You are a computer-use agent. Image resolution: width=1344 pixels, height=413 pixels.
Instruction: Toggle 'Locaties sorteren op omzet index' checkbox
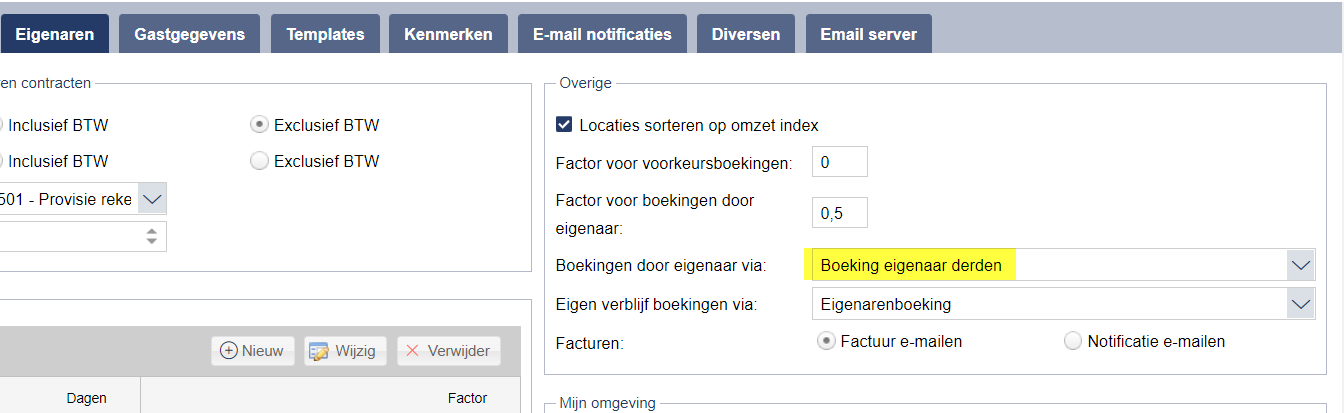[565, 125]
